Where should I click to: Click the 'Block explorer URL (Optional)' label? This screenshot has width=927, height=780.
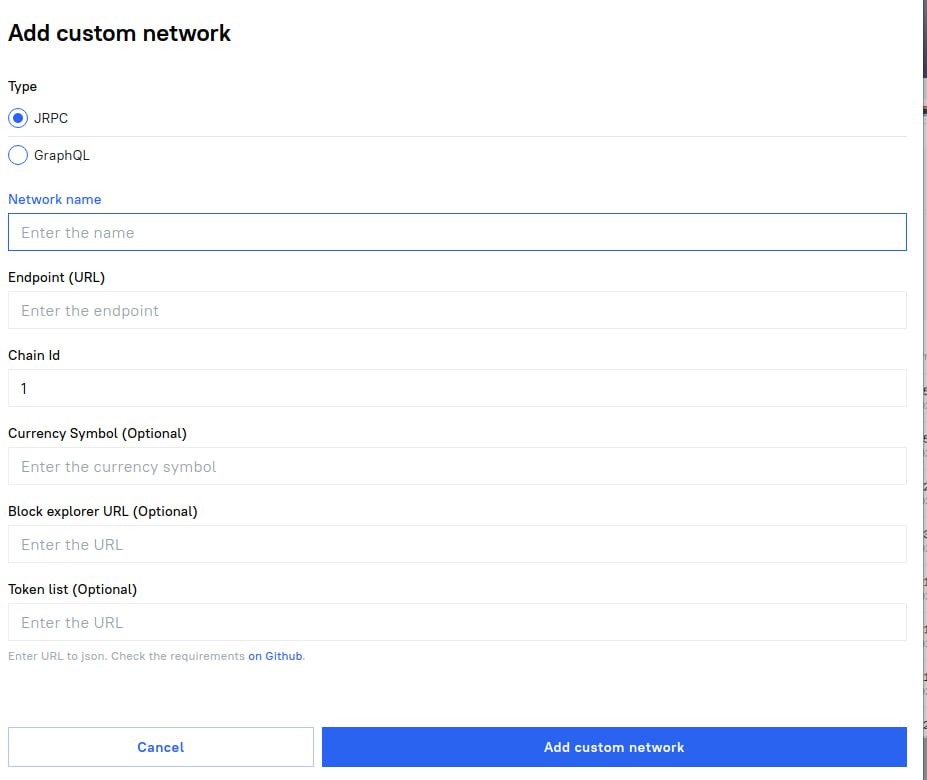(103, 511)
